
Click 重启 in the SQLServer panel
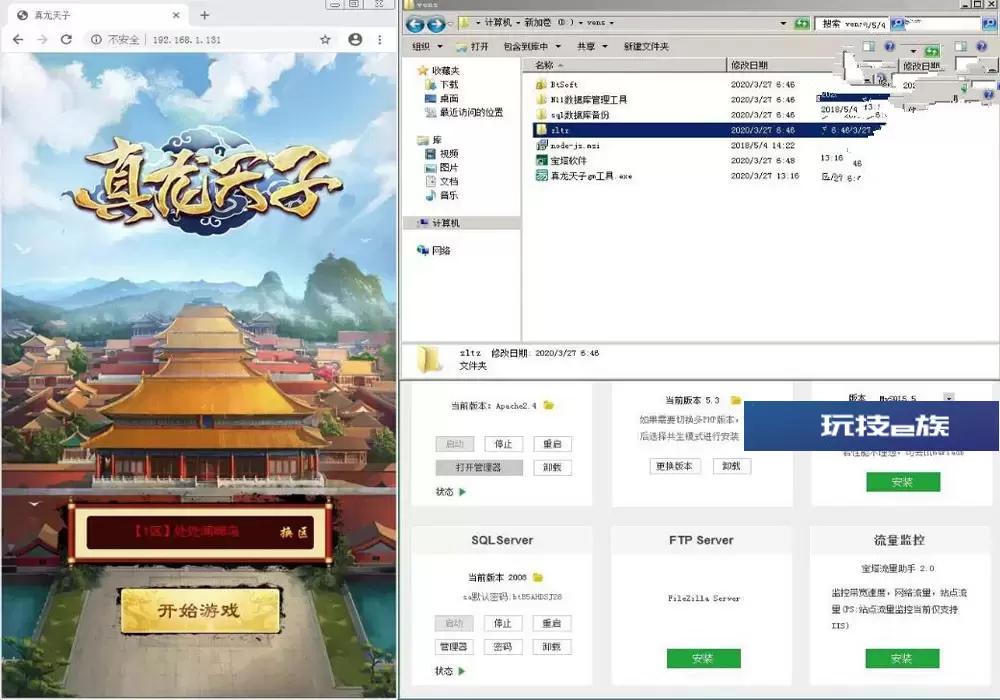point(552,623)
